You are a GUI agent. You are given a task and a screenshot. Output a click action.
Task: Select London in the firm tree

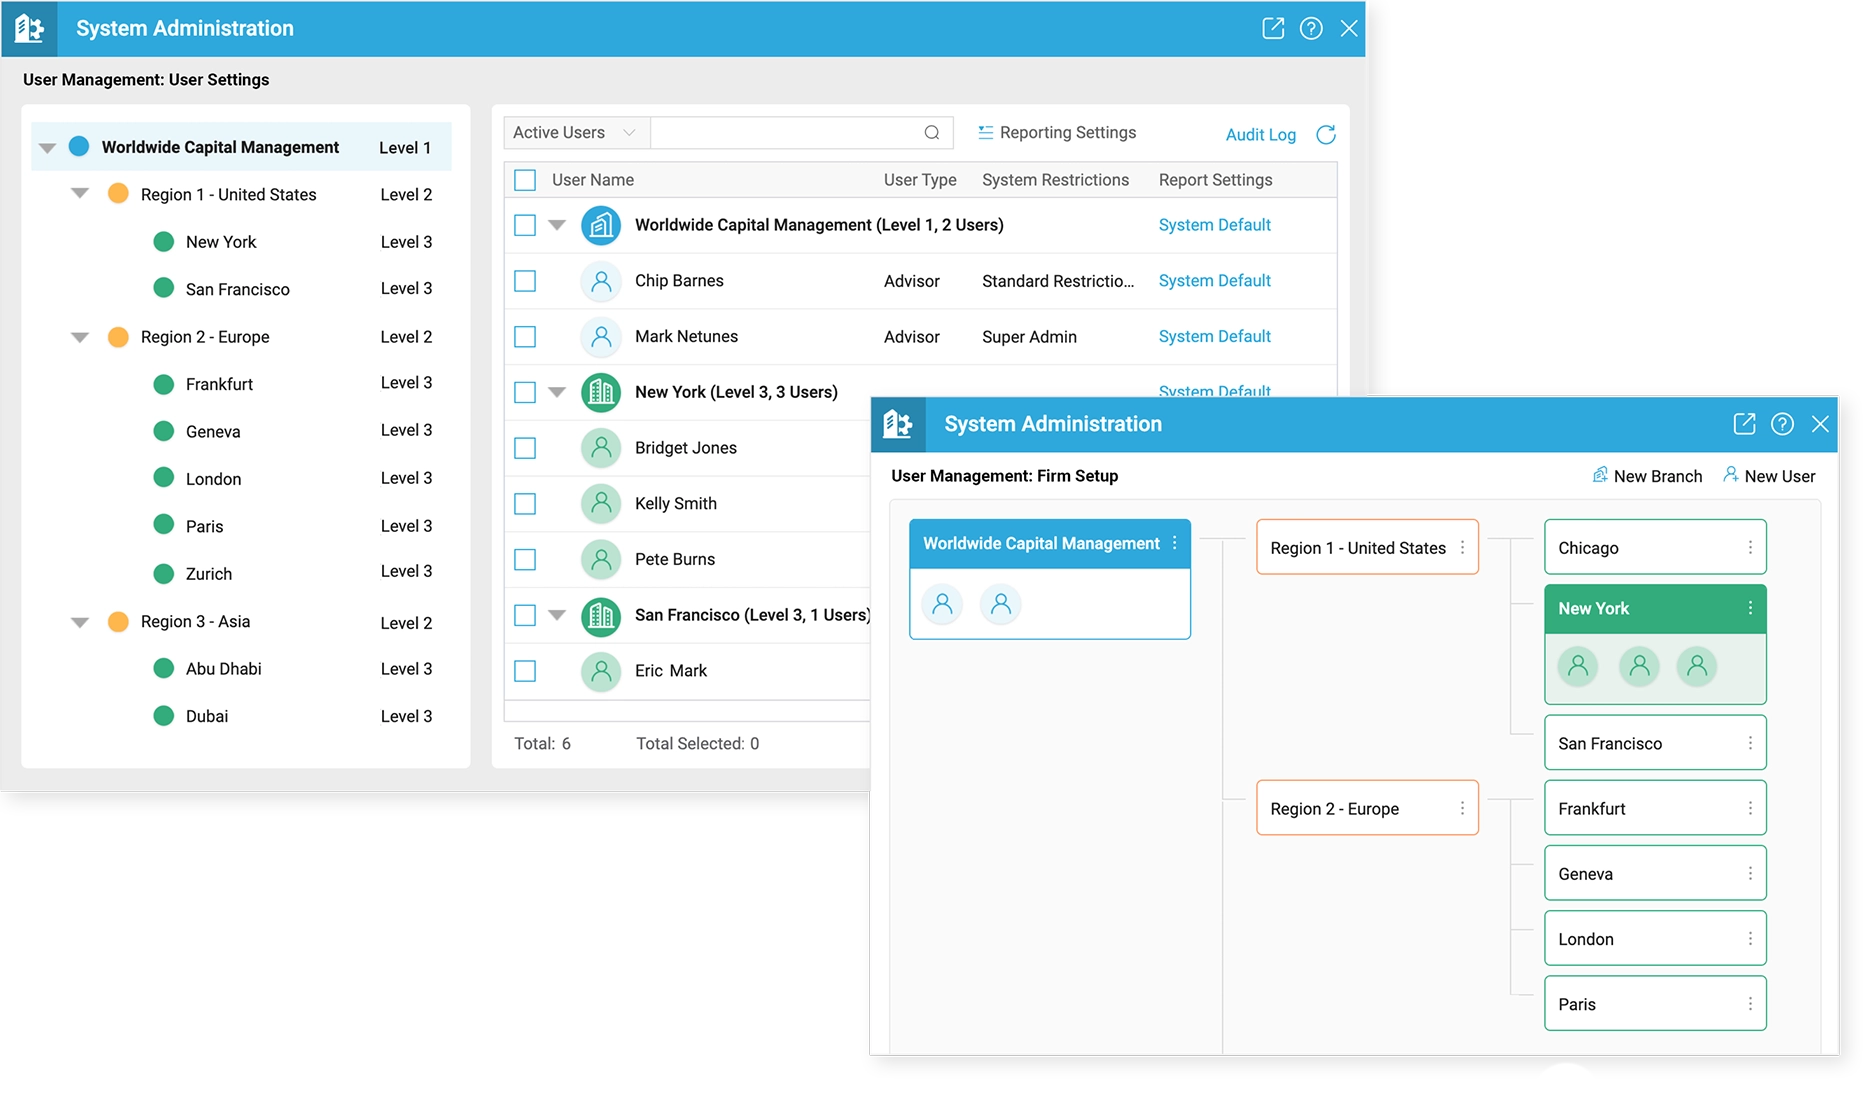pyautogui.click(x=213, y=479)
